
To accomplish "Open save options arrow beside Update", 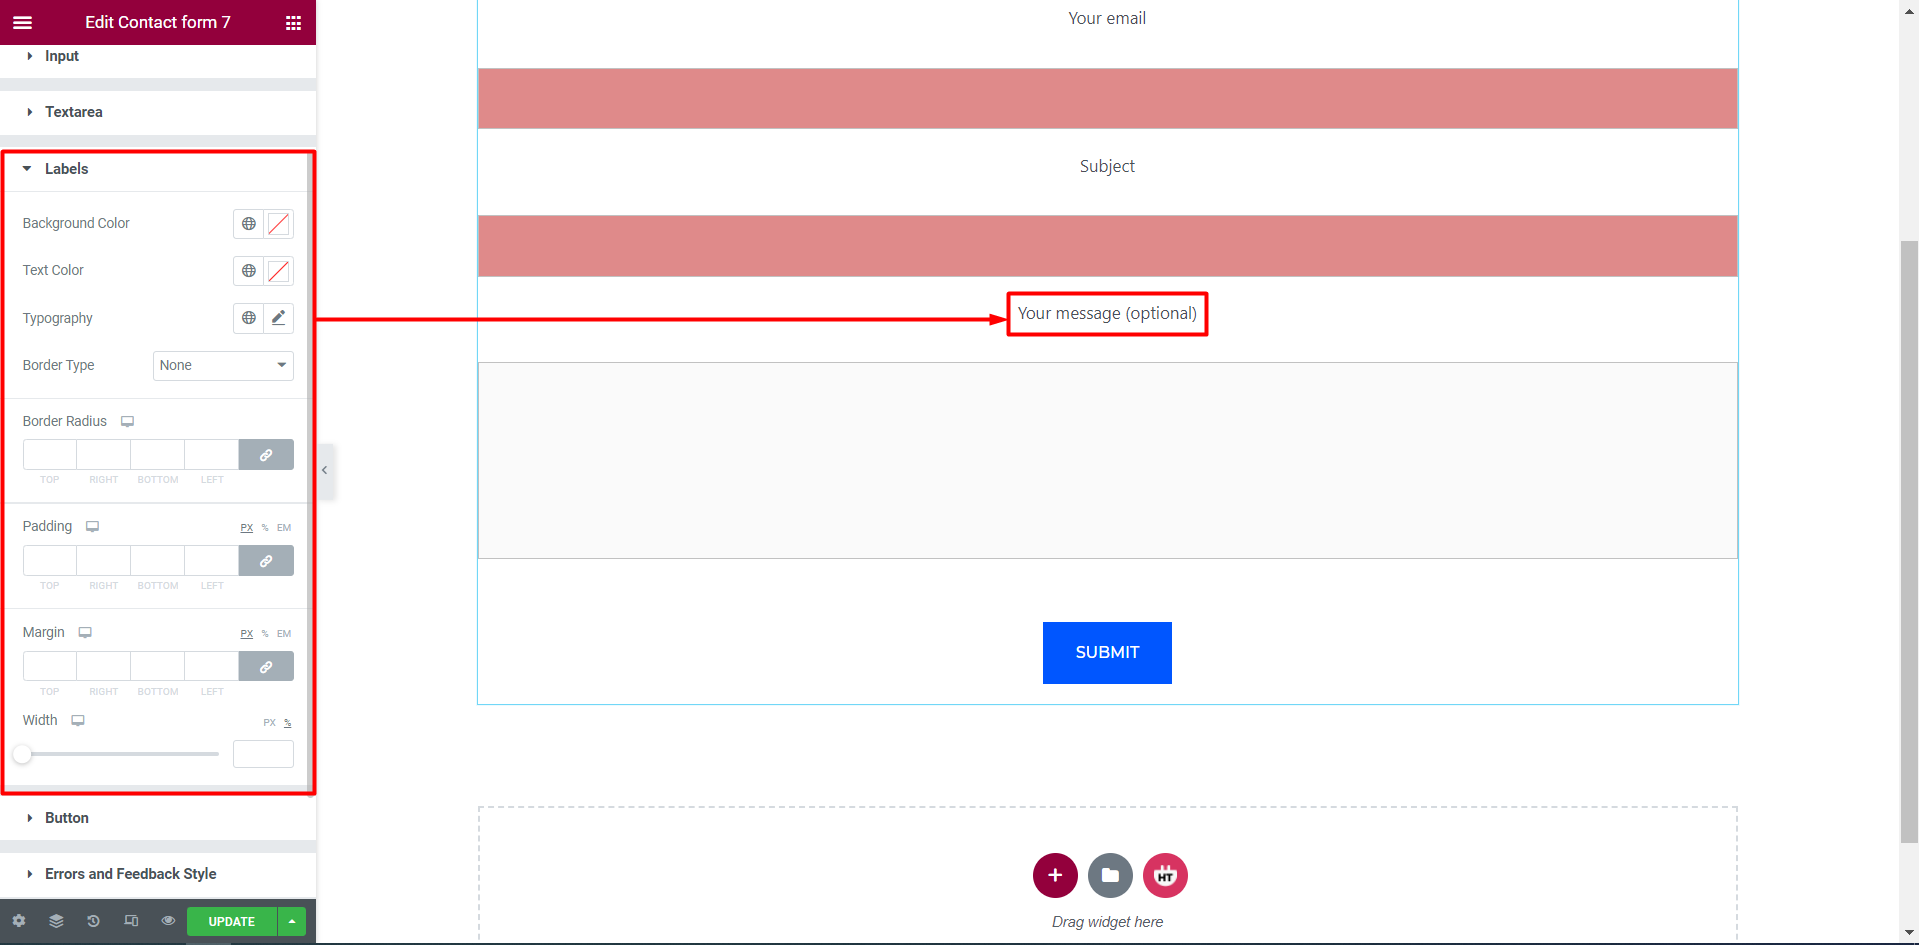I will click(291, 921).
